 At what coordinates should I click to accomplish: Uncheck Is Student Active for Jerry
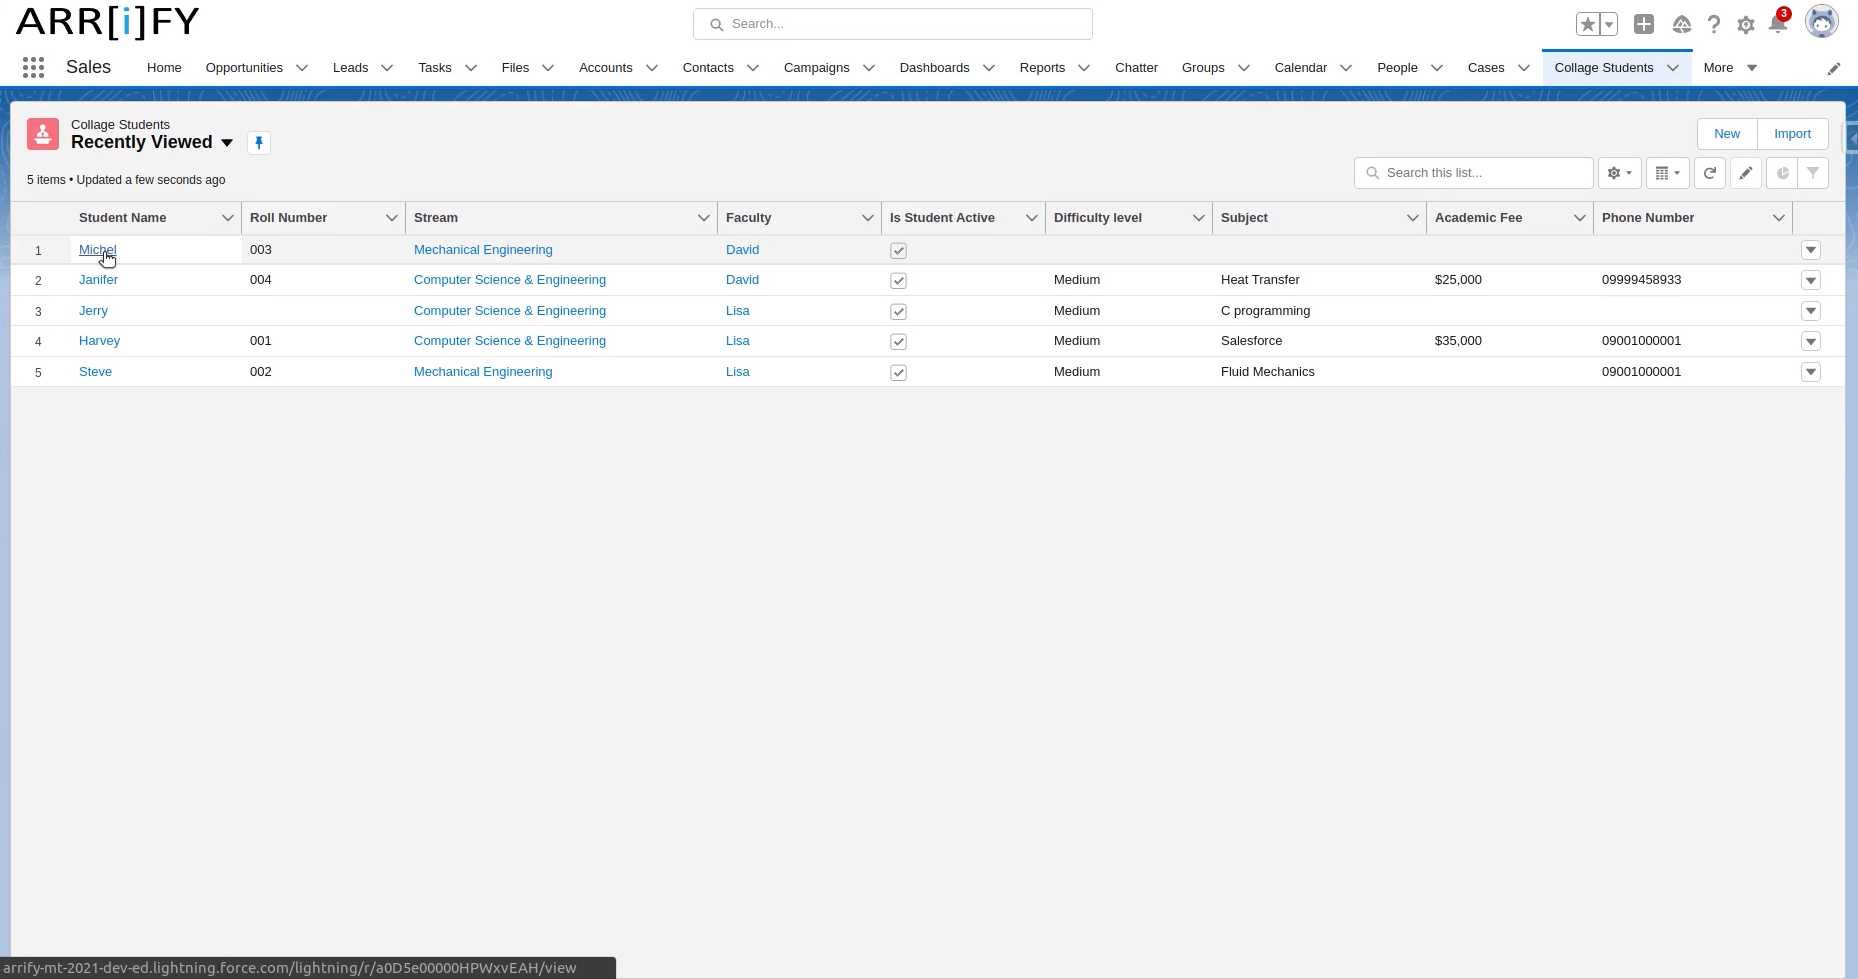pyautogui.click(x=898, y=311)
